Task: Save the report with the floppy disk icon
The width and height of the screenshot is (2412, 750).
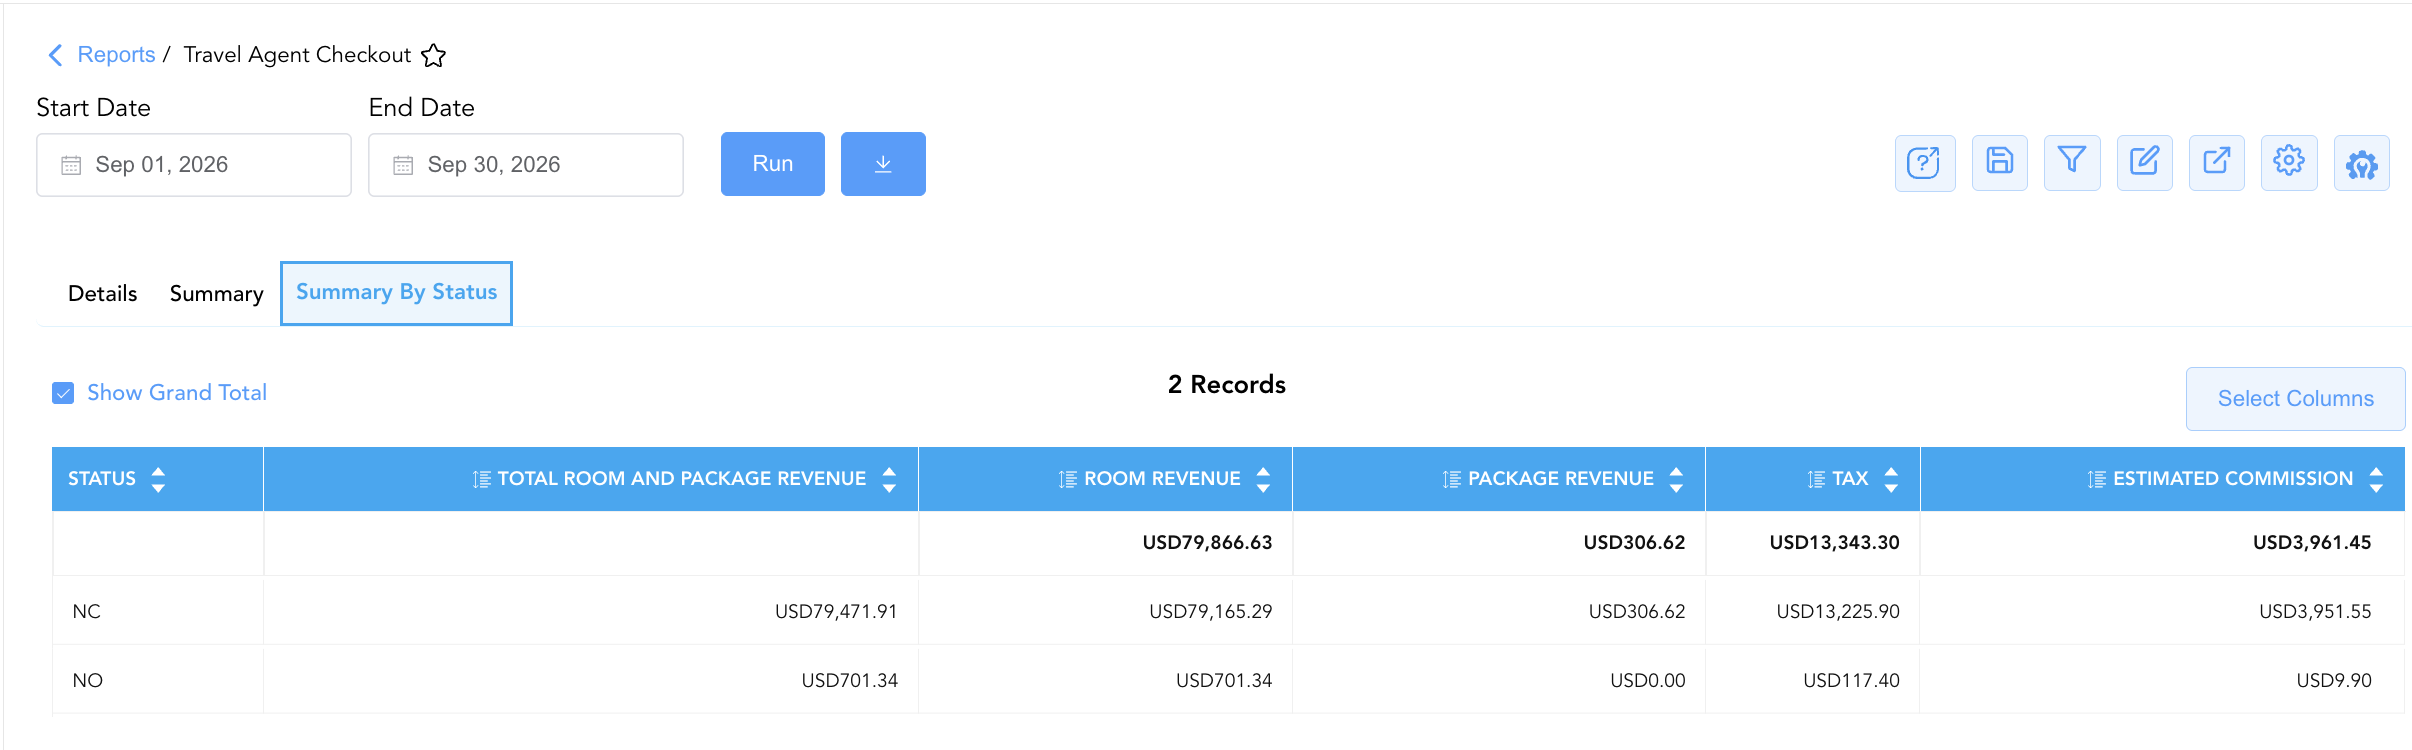Action: (x=1999, y=163)
